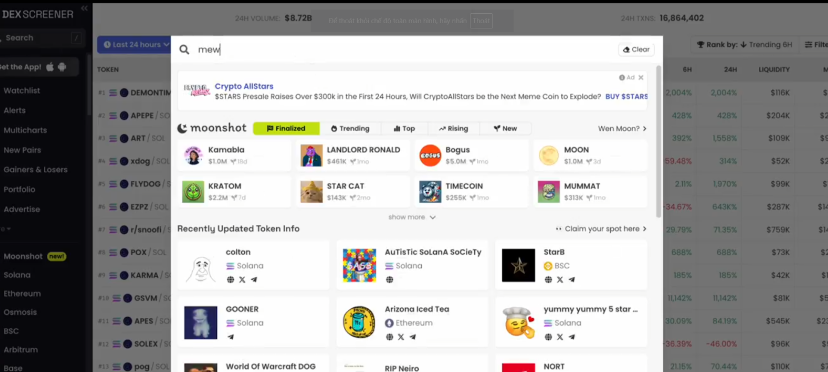Open the yummy yummy 5 star token card

pos(571,322)
